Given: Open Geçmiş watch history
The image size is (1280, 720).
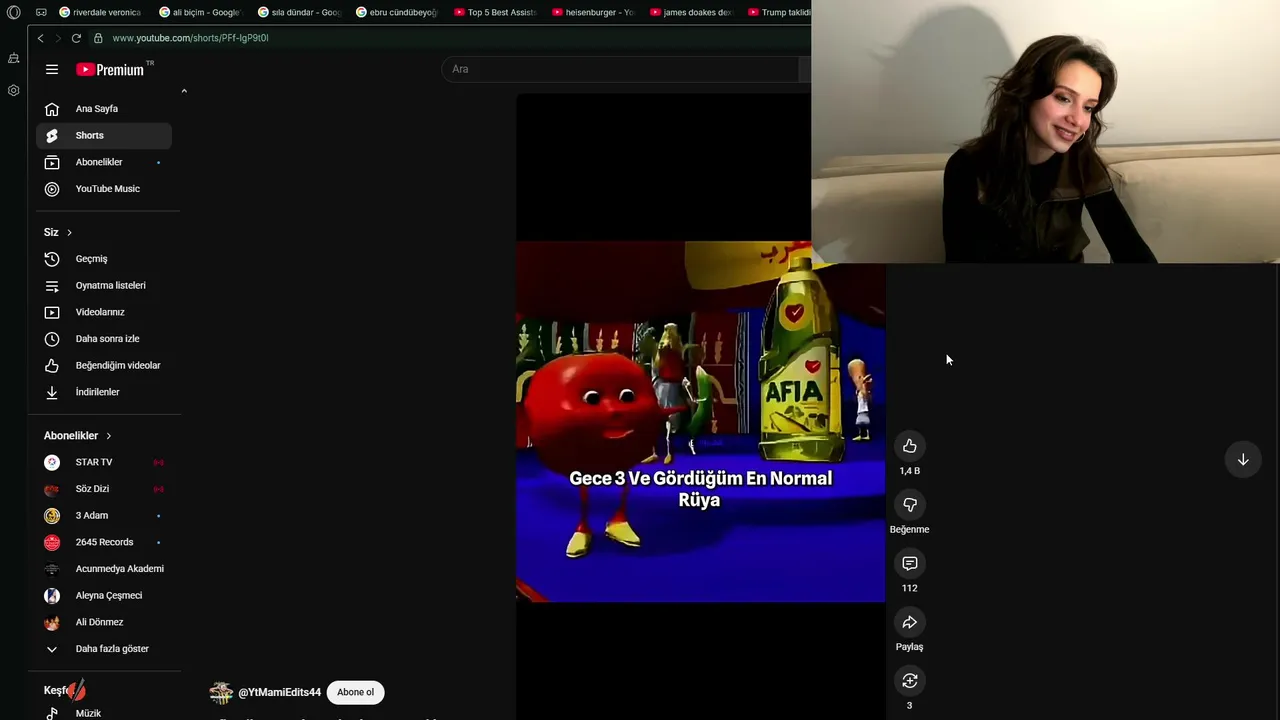Looking at the screenshot, I should pyautogui.click(x=104, y=259).
